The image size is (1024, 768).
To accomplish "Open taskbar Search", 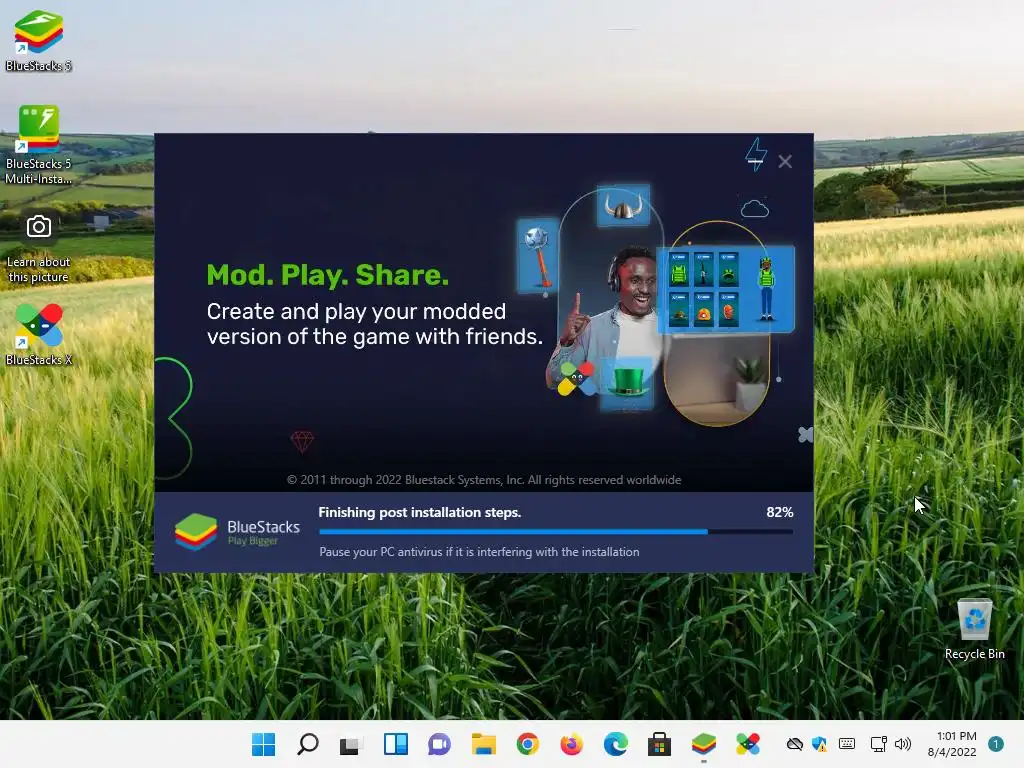I will point(308,744).
